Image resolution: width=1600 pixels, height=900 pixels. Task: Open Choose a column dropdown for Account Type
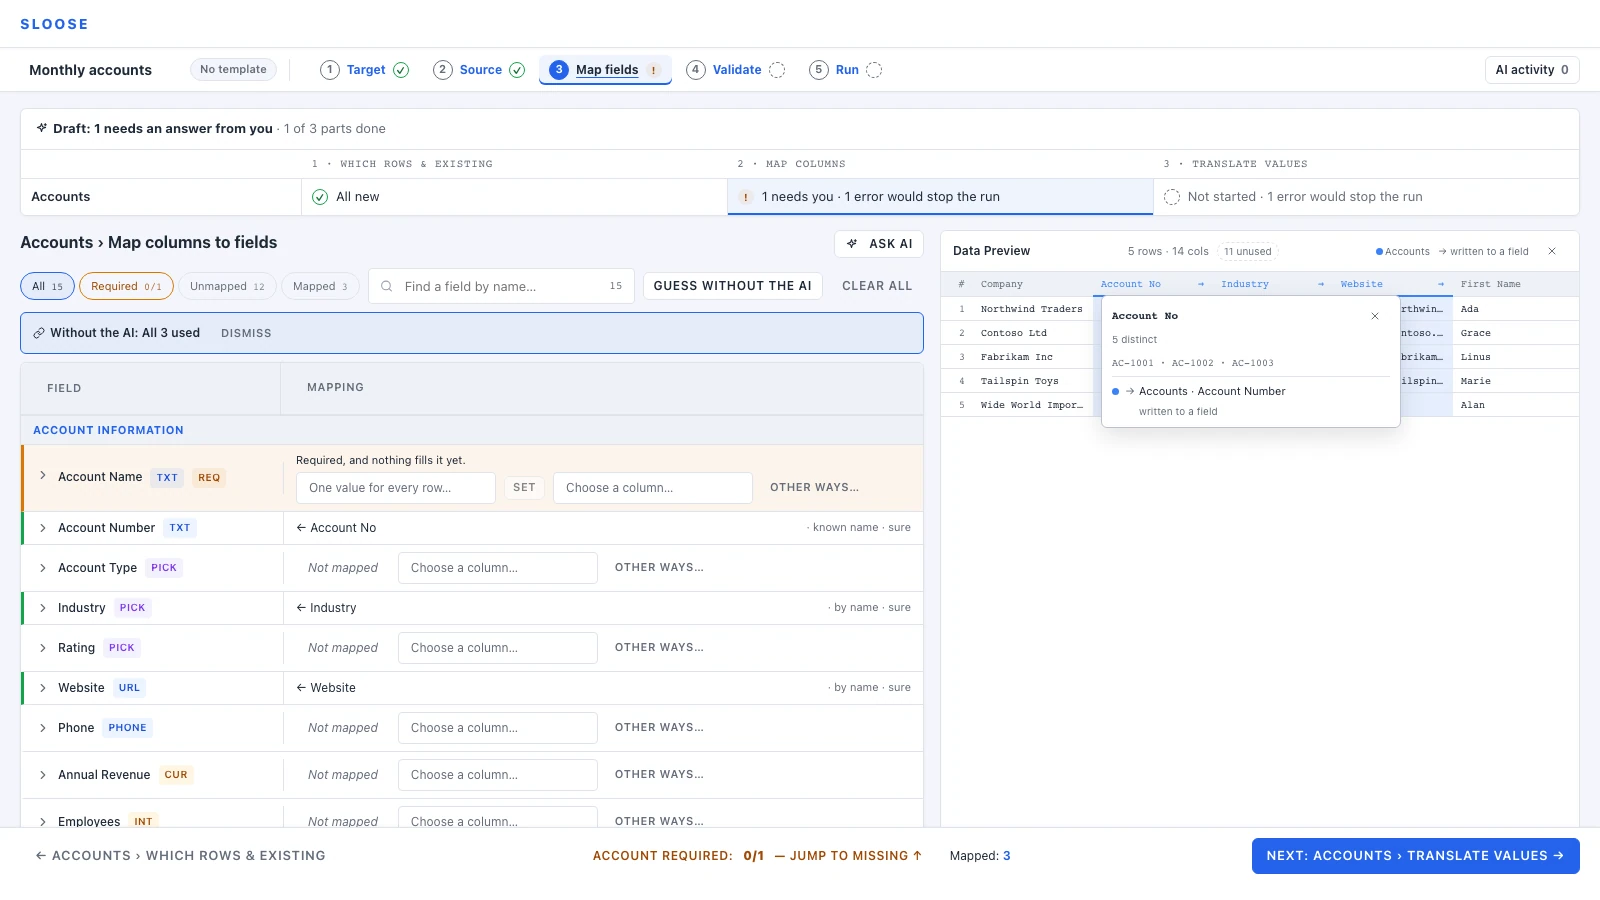pos(498,568)
